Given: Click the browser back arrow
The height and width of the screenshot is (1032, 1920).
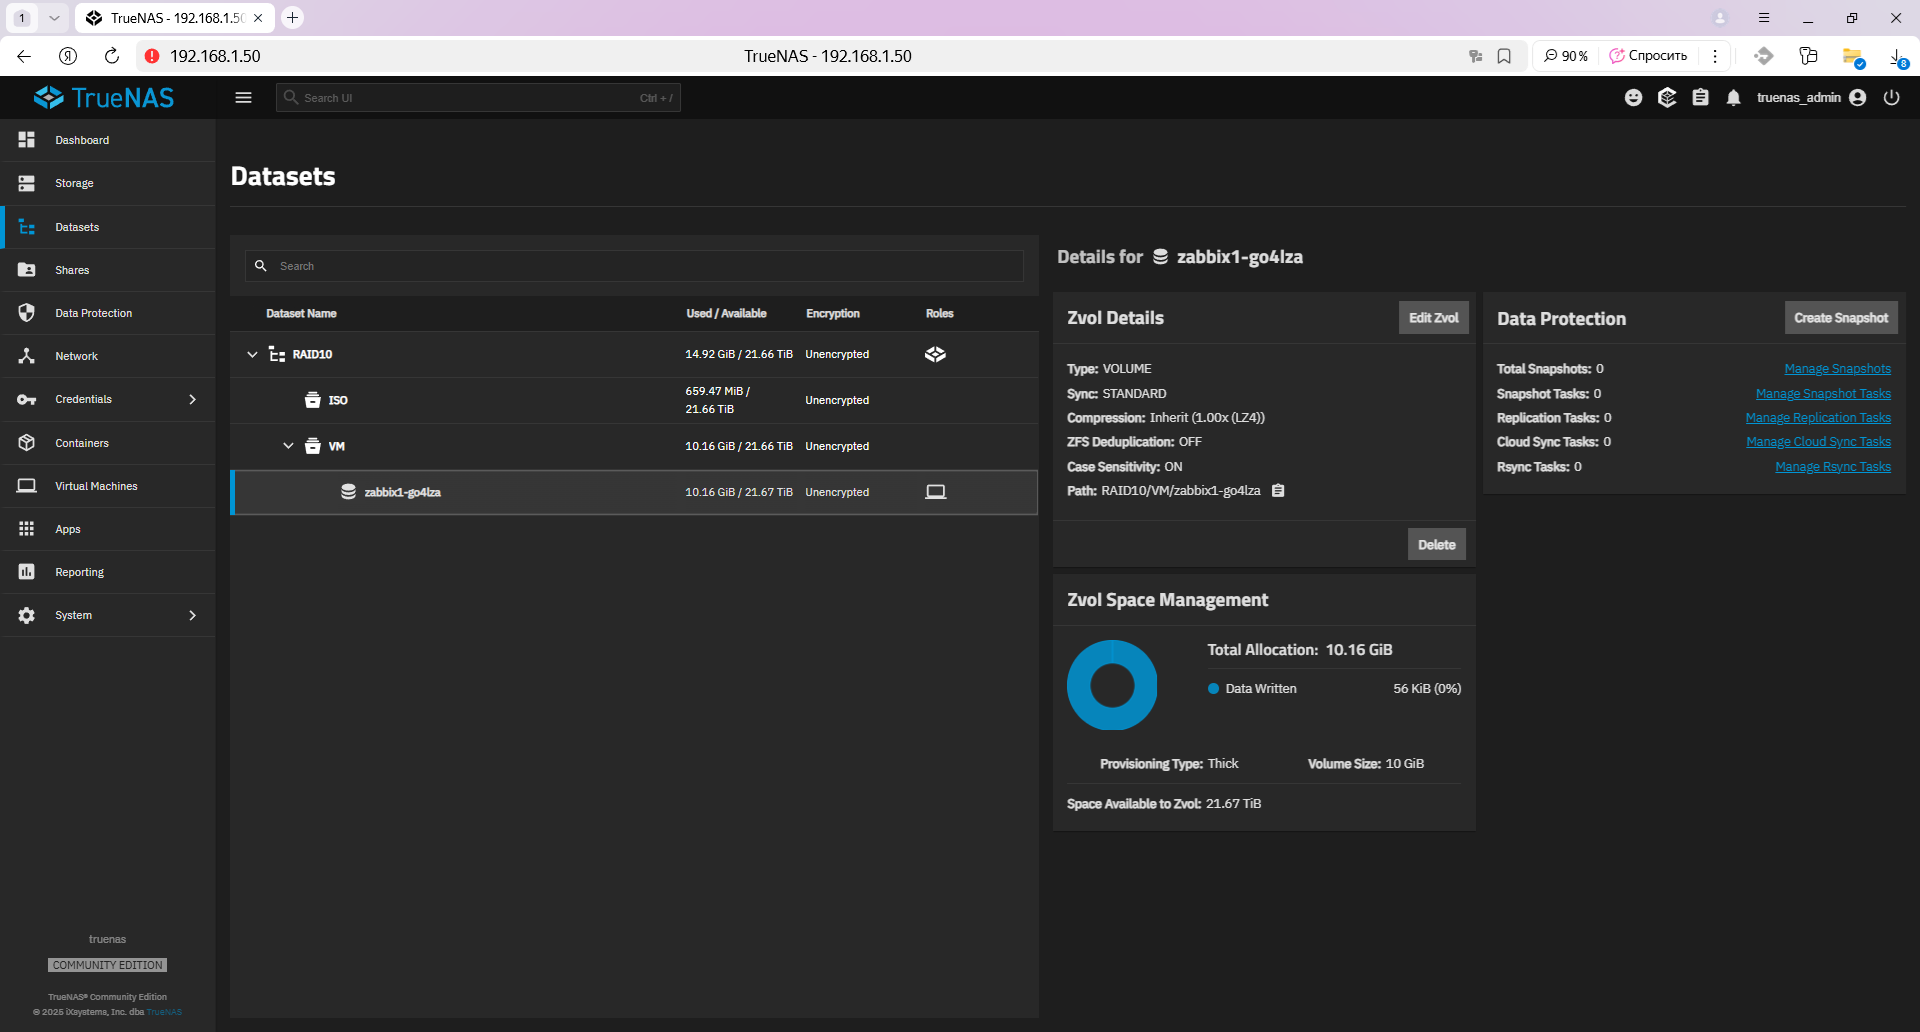Looking at the screenshot, I should [x=24, y=56].
